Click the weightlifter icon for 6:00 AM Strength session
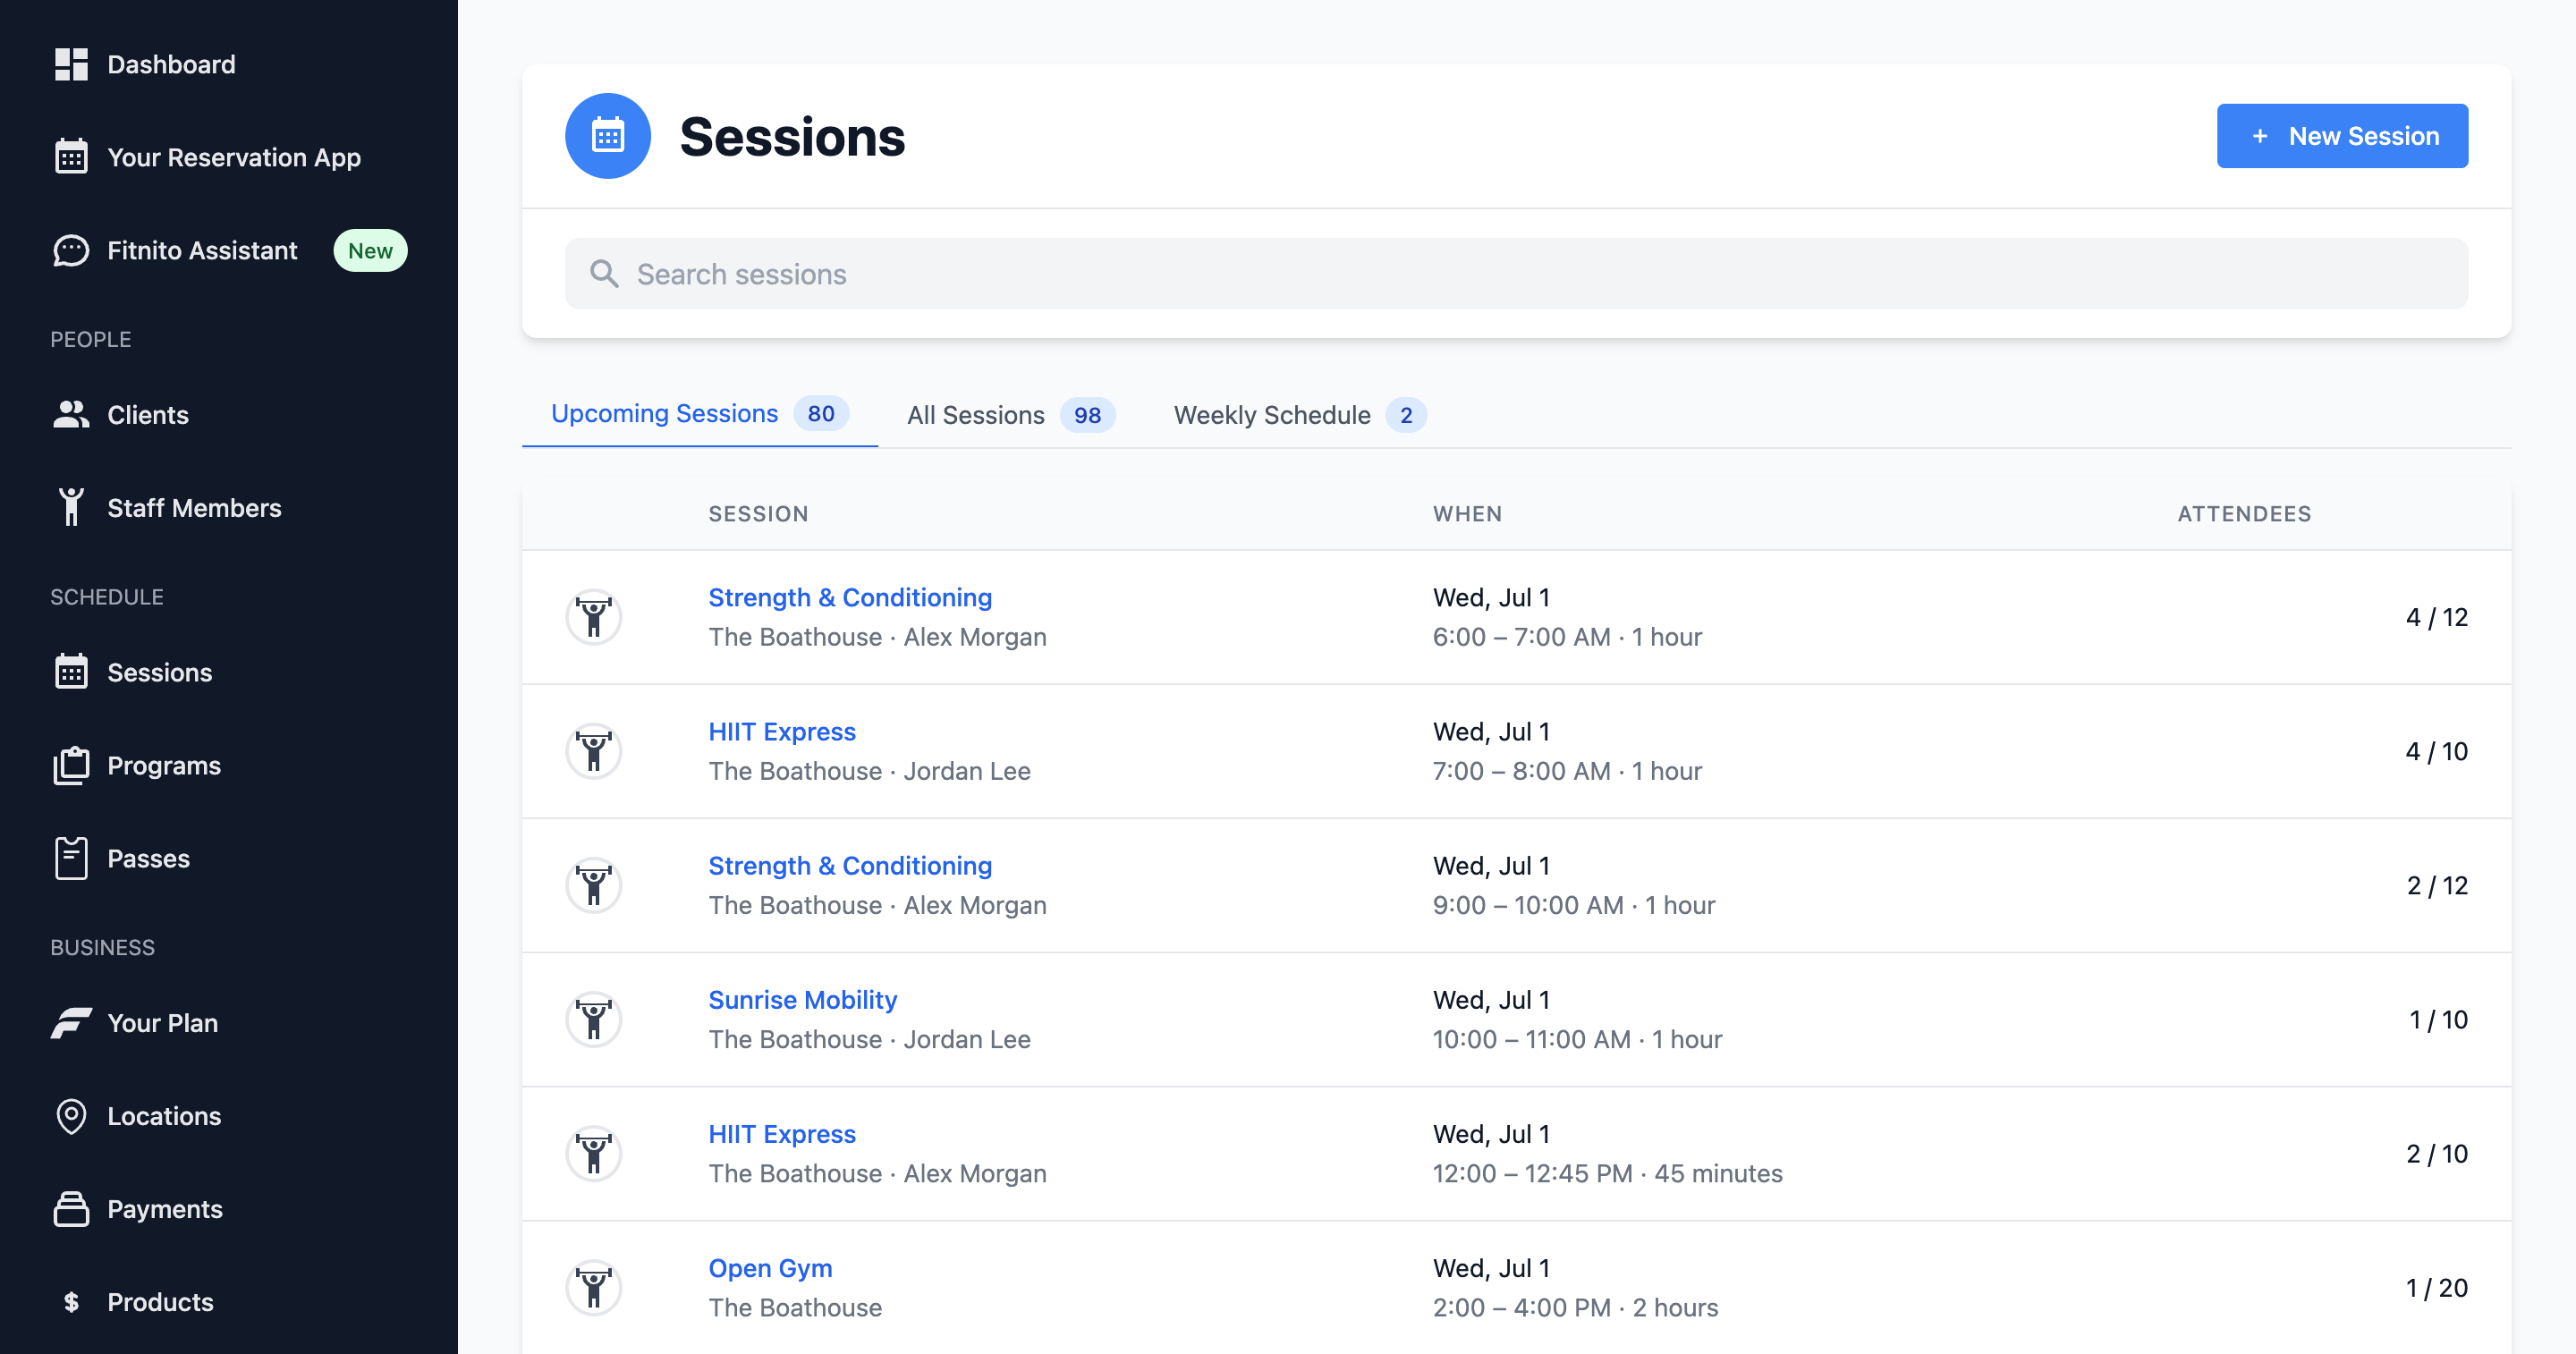This screenshot has height=1354, width=2576. [x=594, y=617]
